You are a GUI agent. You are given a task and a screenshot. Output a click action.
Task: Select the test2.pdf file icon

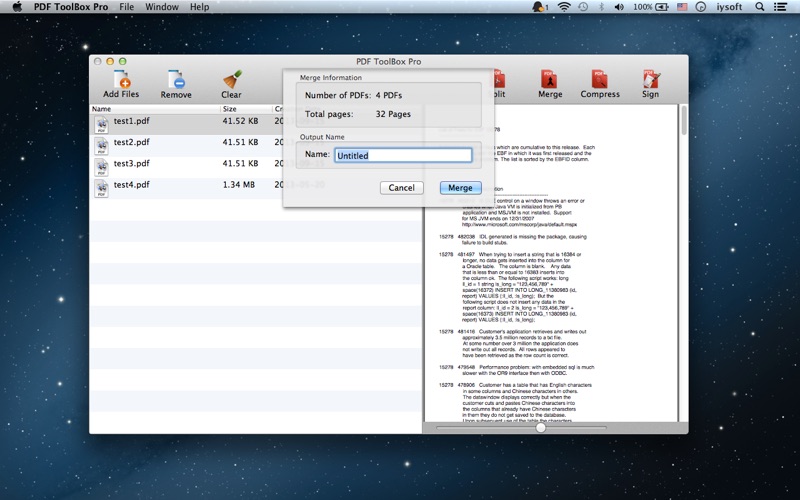pos(102,146)
